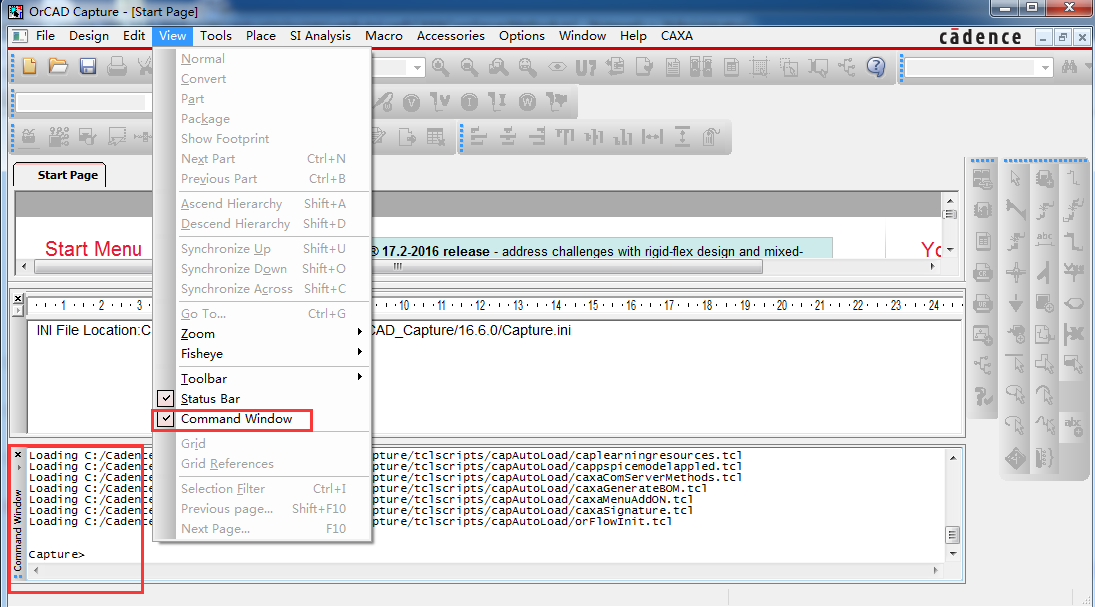Uncheck the Status Bar checkbox
The width and height of the screenshot is (1095, 607).
166,399
